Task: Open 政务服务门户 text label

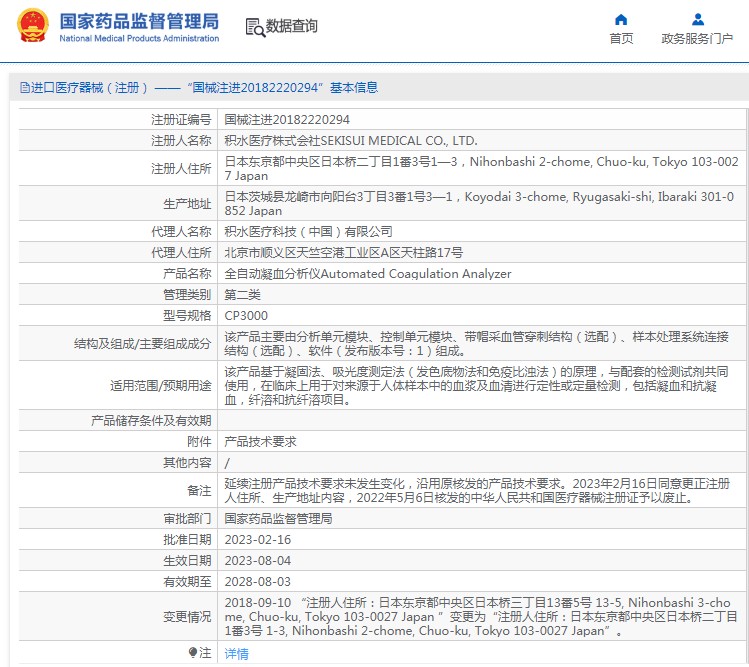Action: (x=697, y=39)
